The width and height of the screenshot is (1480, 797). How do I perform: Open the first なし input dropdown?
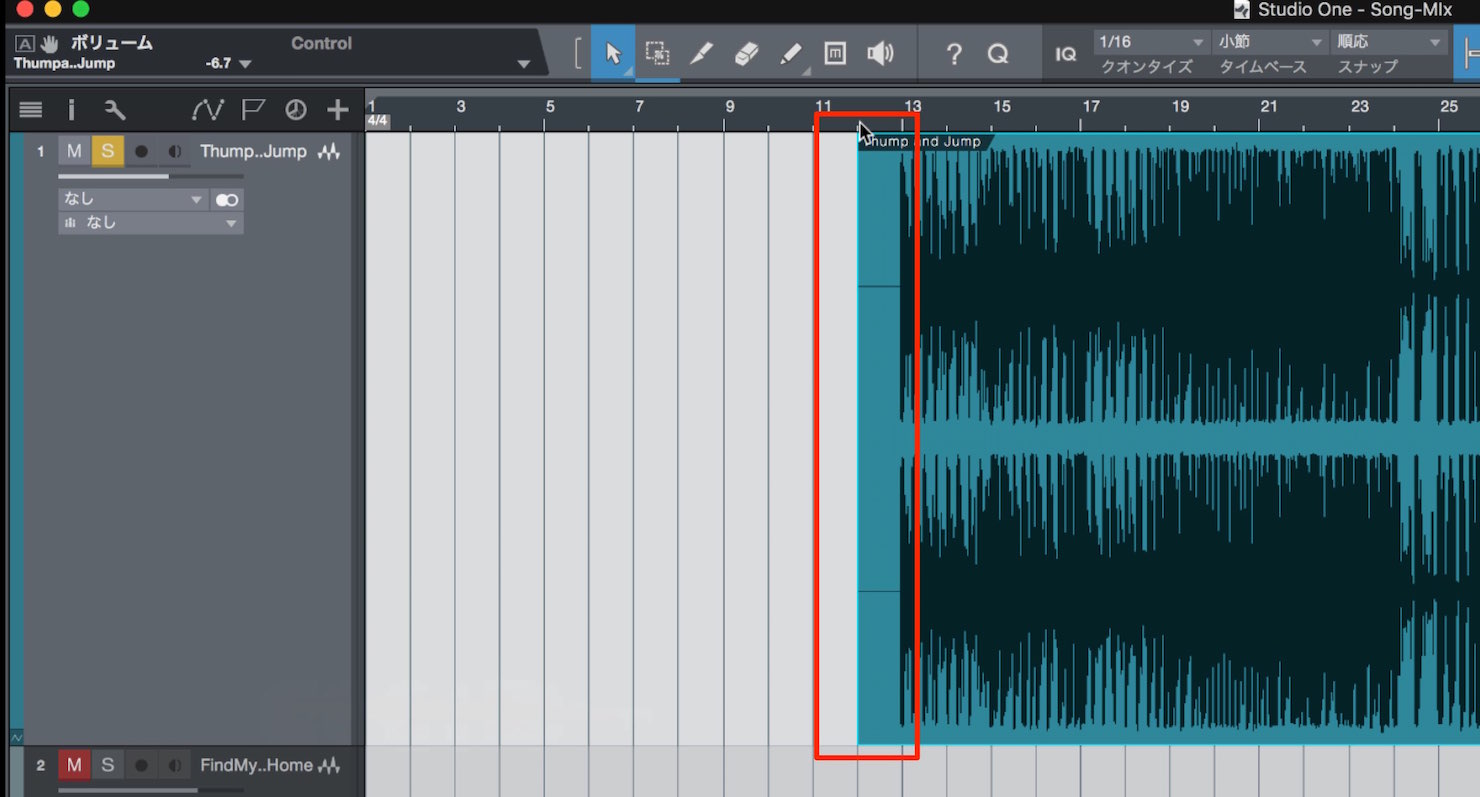132,199
